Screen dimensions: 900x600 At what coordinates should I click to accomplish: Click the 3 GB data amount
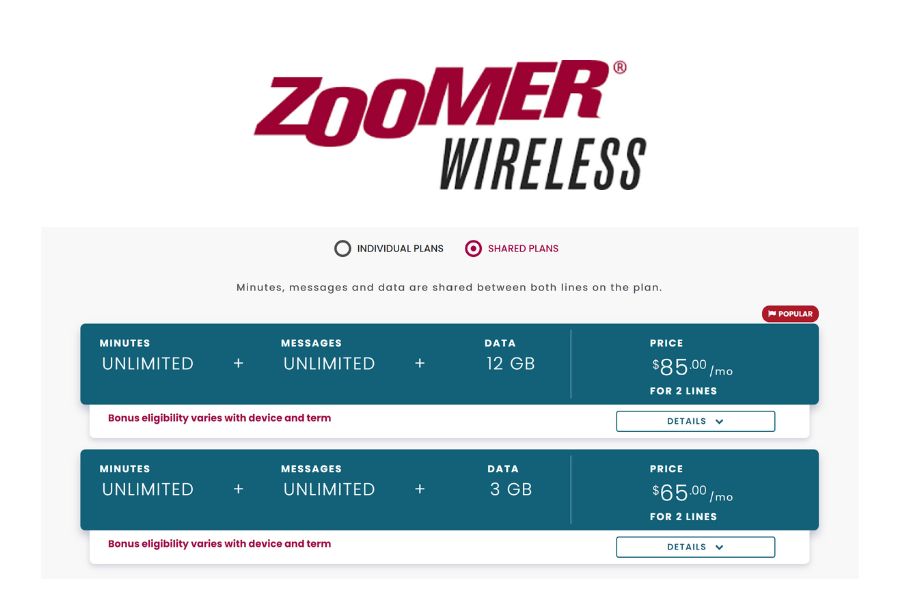pyautogui.click(x=510, y=490)
